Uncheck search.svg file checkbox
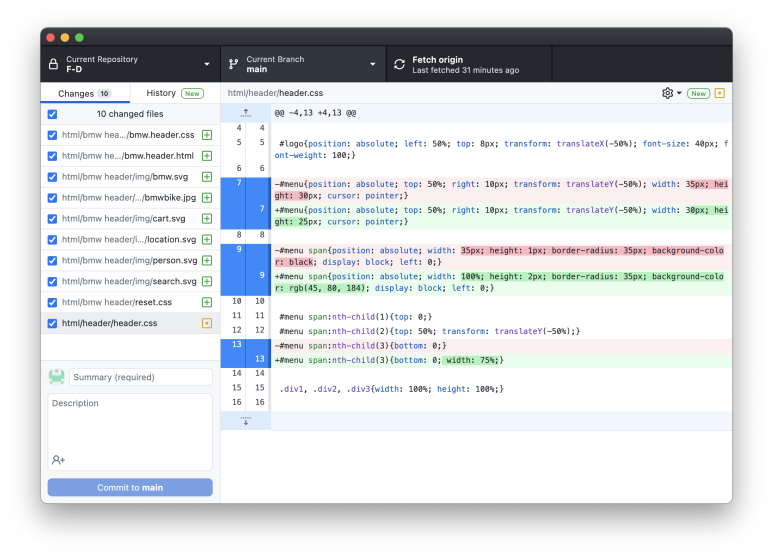Image resolution: width=773 pixels, height=557 pixels. 52,281
